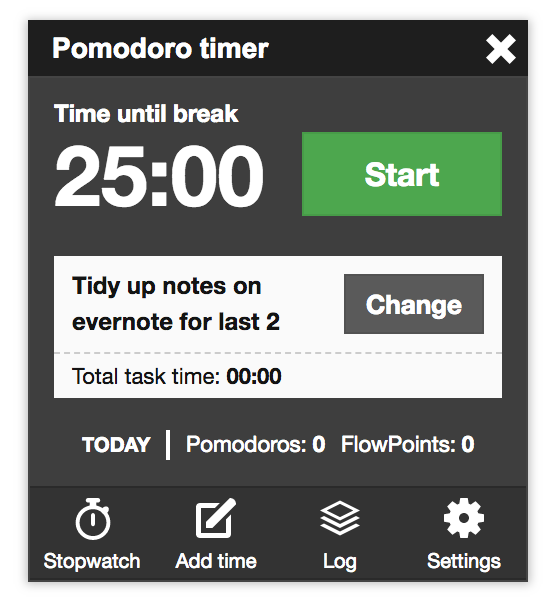Click the FlowPoints: 0 counter
The height and width of the screenshot is (608, 558).
pos(408,444)
